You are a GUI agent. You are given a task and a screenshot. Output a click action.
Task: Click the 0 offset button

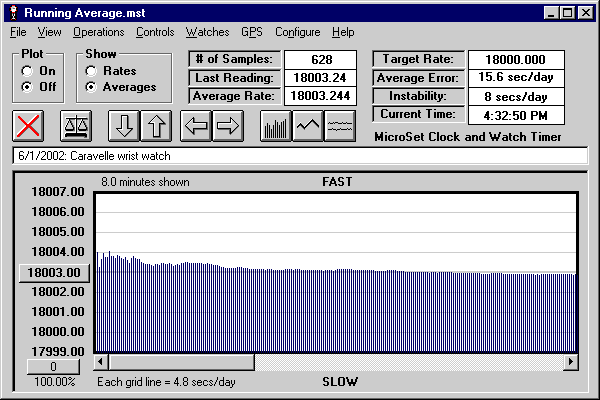coord(53,367)
